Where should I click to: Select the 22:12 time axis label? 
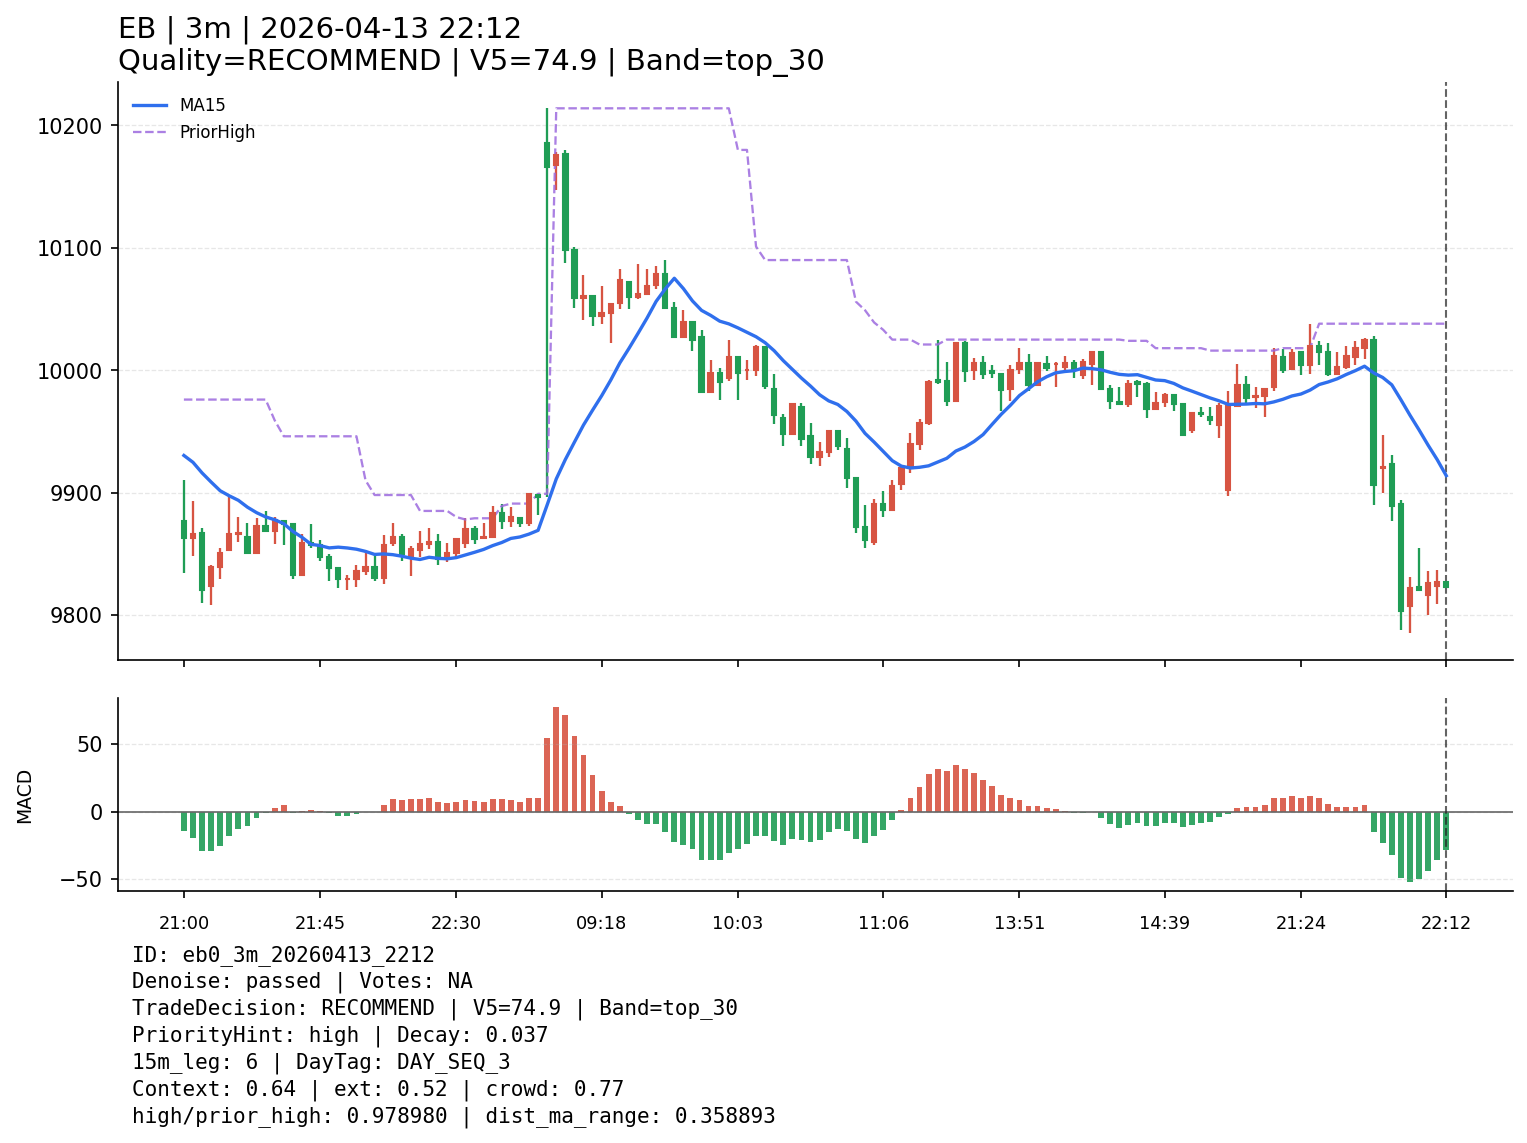pyautogui.click(x=1446, y=923)
